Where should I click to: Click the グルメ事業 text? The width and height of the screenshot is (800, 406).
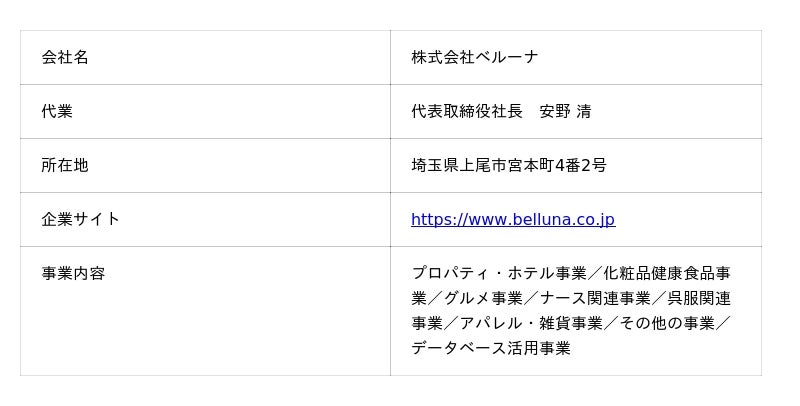tap(483, 299)
